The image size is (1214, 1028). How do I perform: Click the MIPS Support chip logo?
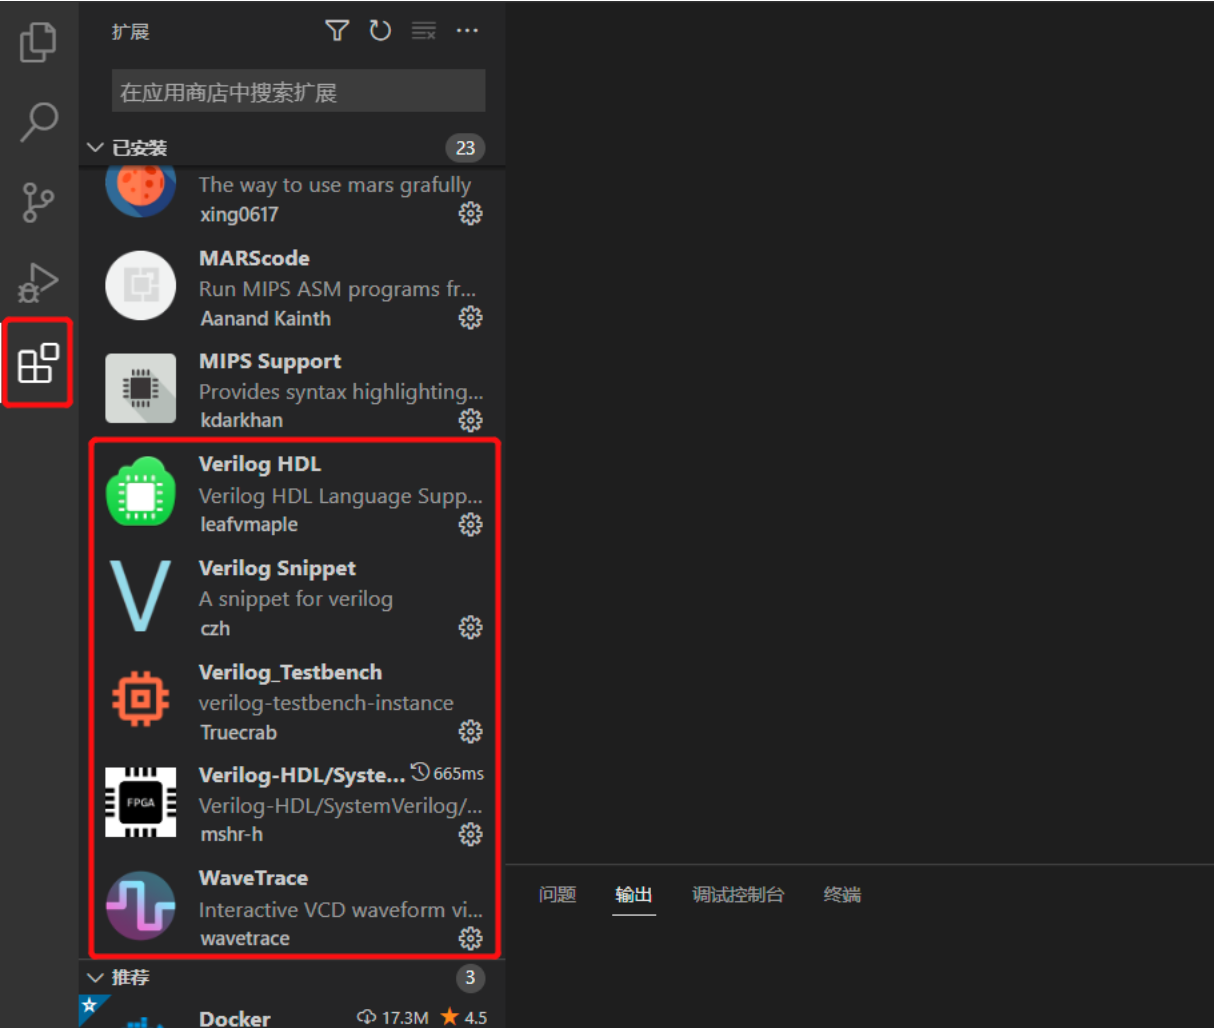[x=141, y=388]
